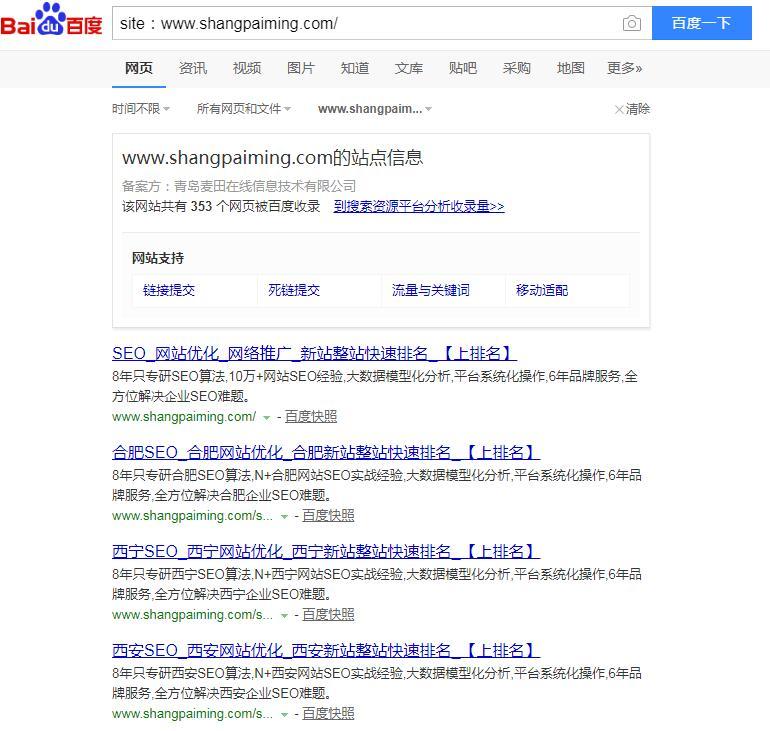Open the 贴吧 tab

click(x=463, y=68)
